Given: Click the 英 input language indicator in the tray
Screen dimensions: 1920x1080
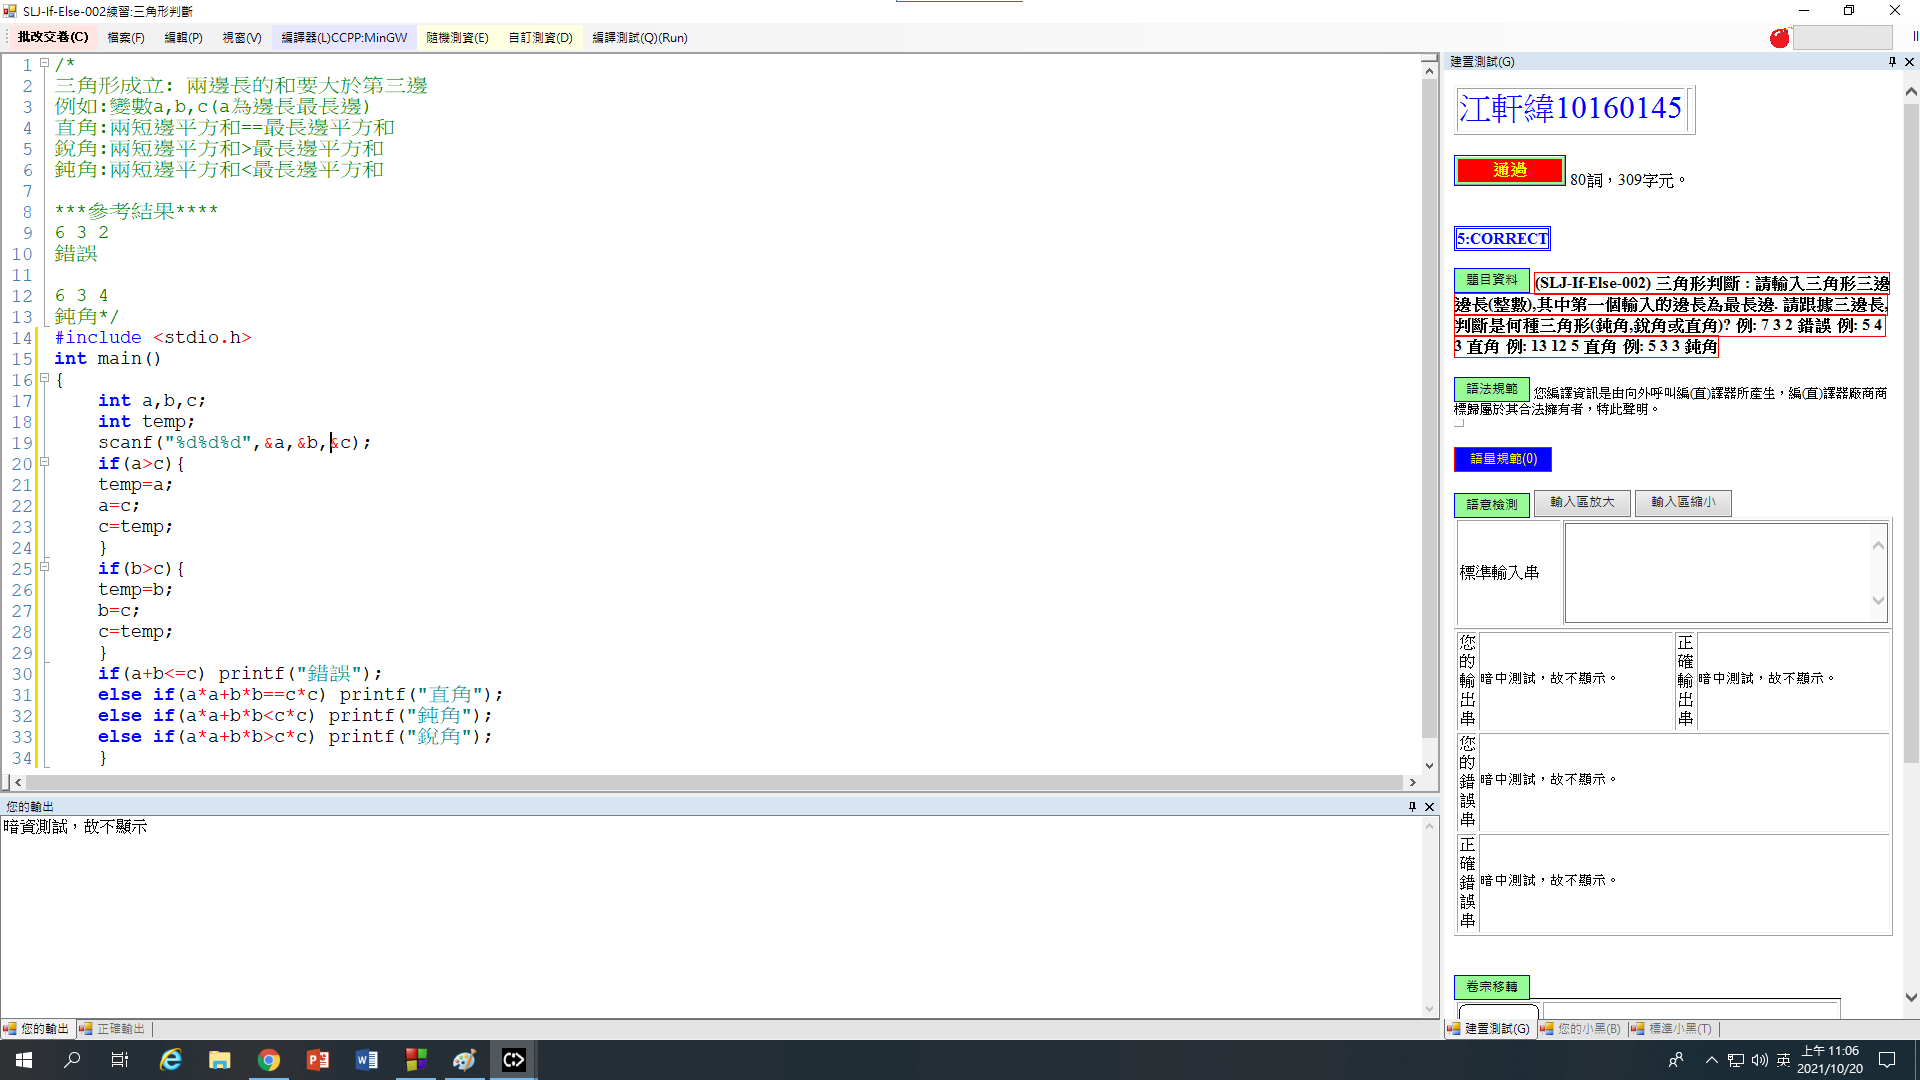Looking at the screenshot, I should pos(1782,1059).
